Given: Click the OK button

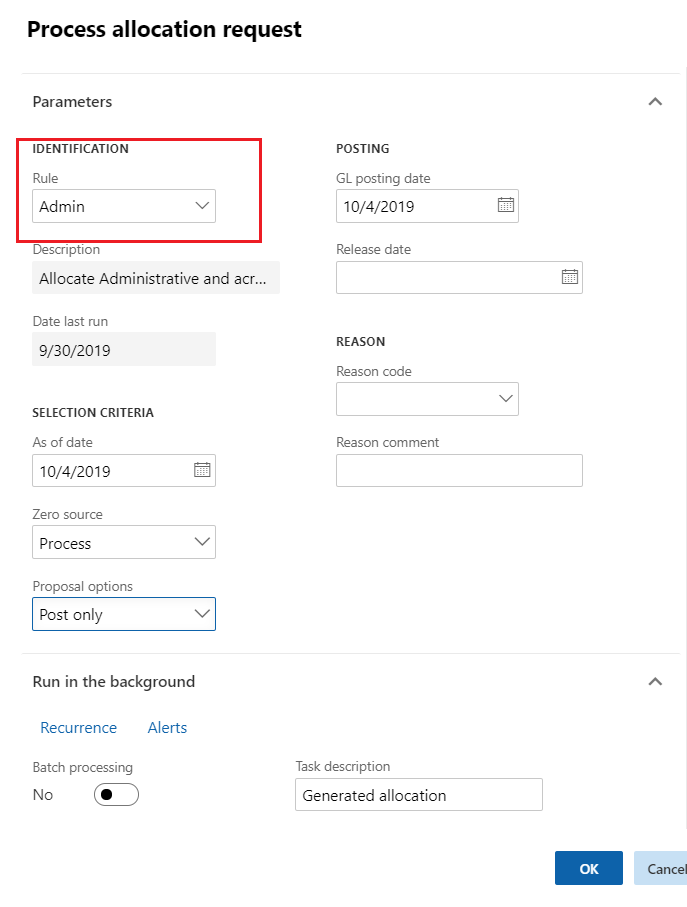Looking at the screenshot, I should point(588,868).
